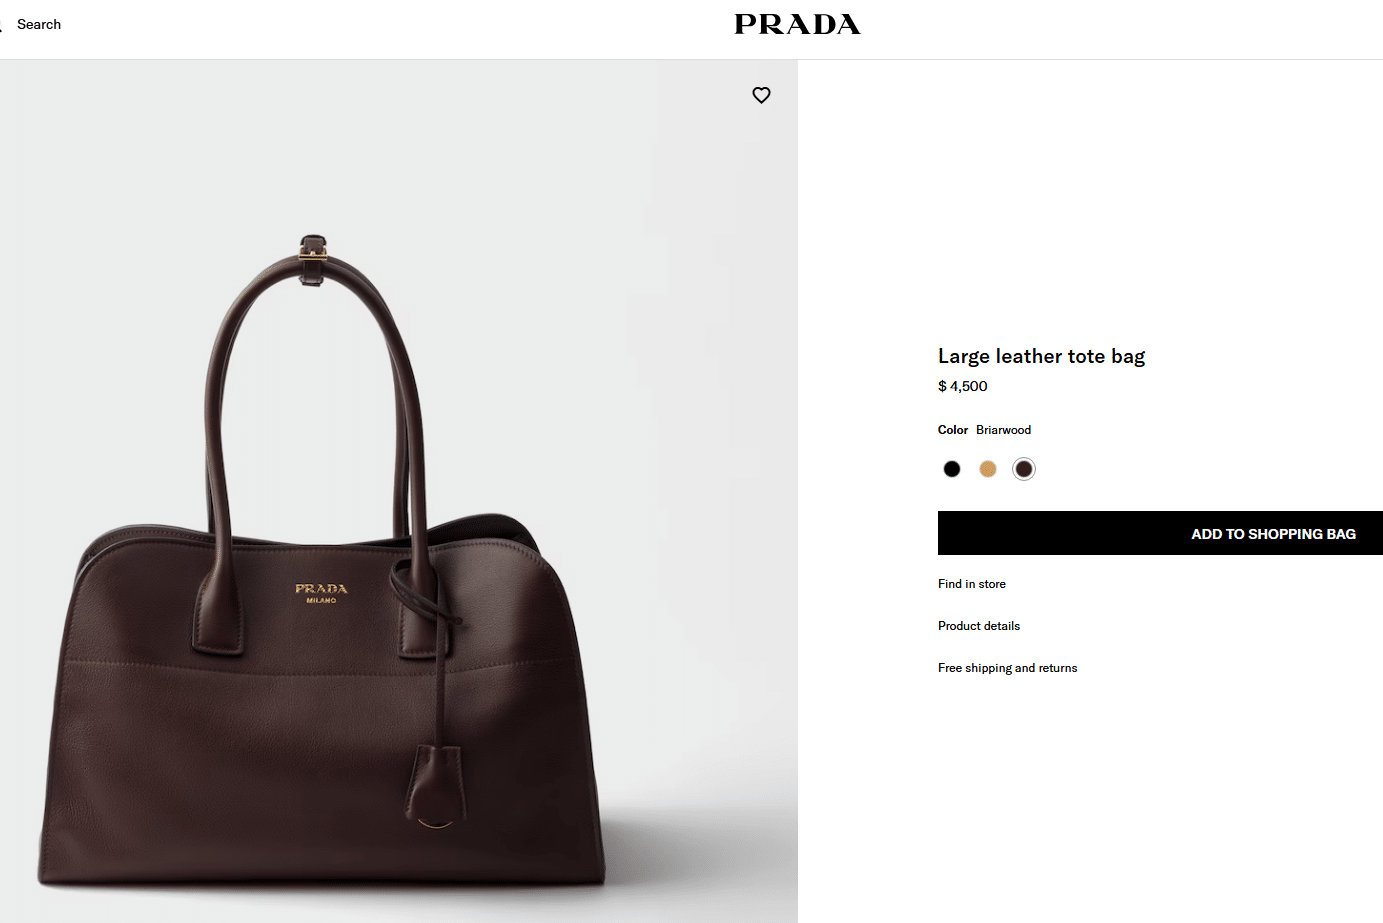Screen dimensions: 1383x923
Task: Open the Search field in header
Action: pos(39,25)
